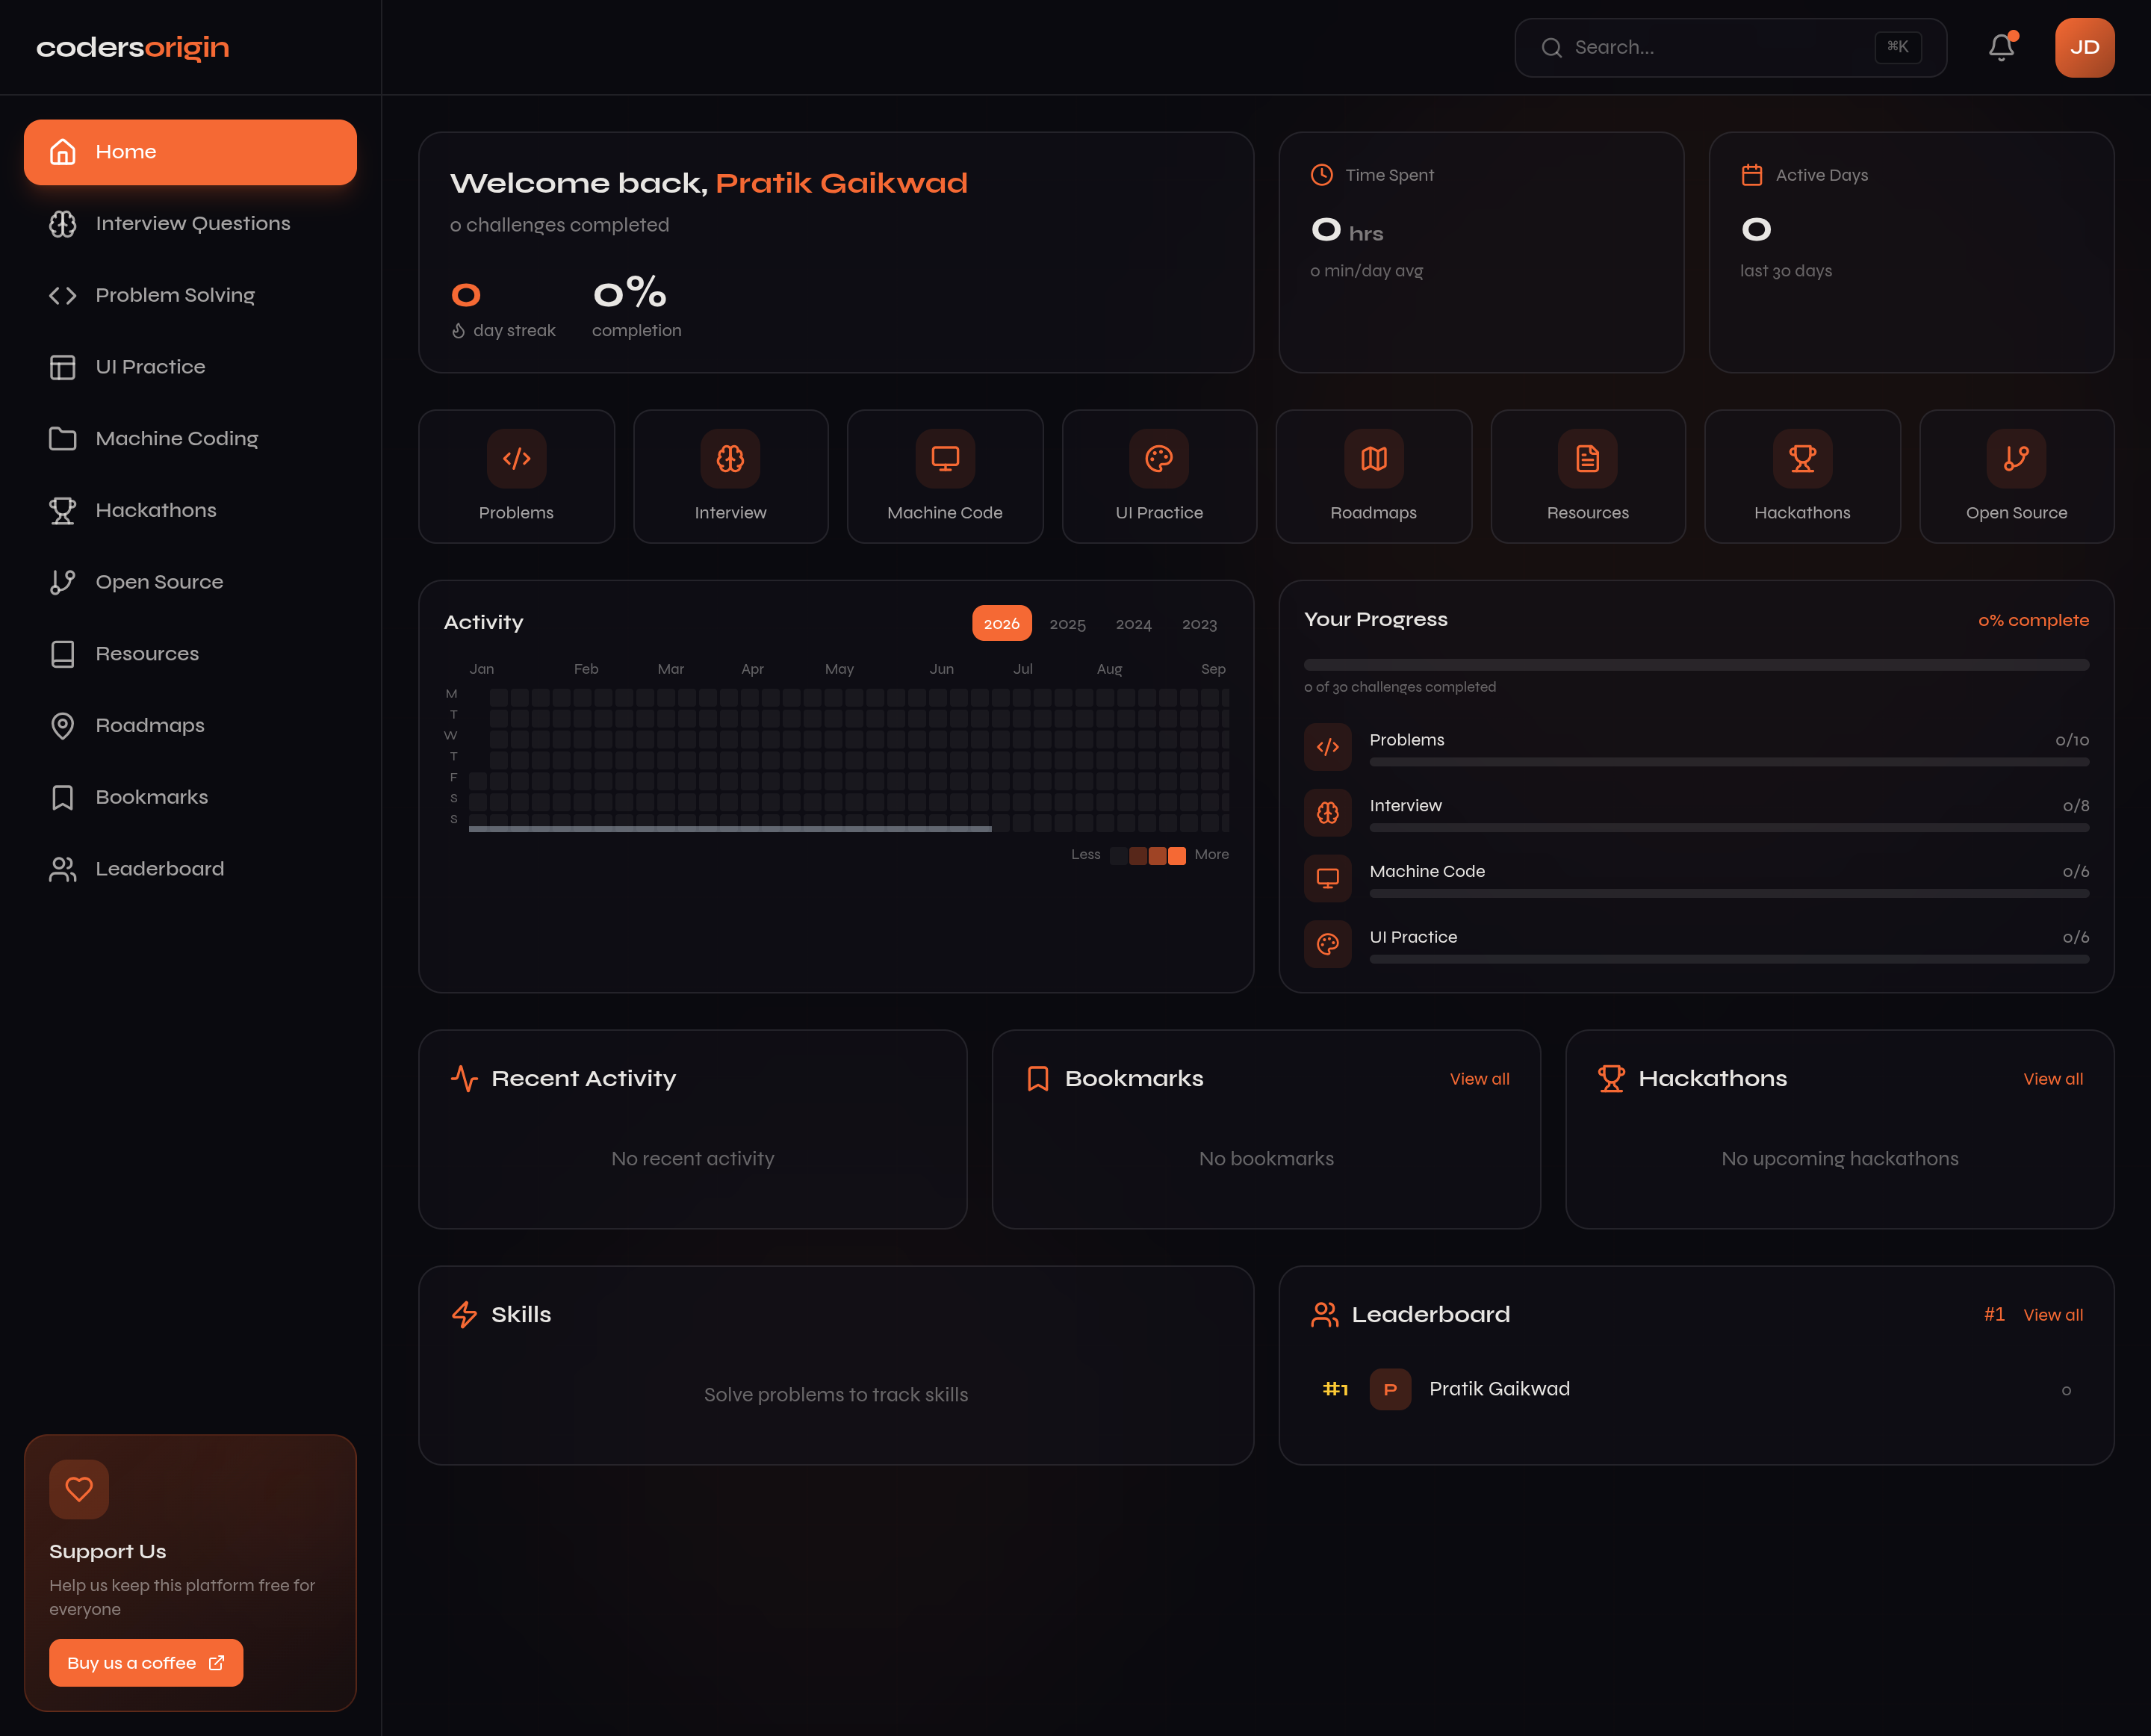
Task: Switch activity chart to 2025
Action: click(1067, 624)
